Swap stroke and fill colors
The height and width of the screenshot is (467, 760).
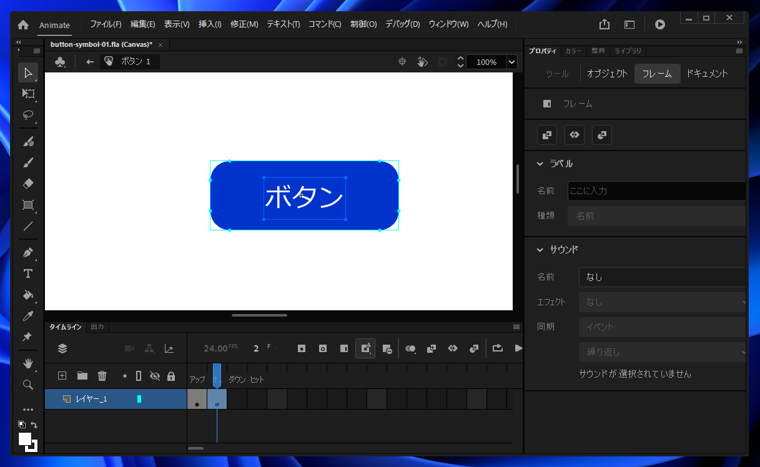pyautogui.click(x=34, y=425)
